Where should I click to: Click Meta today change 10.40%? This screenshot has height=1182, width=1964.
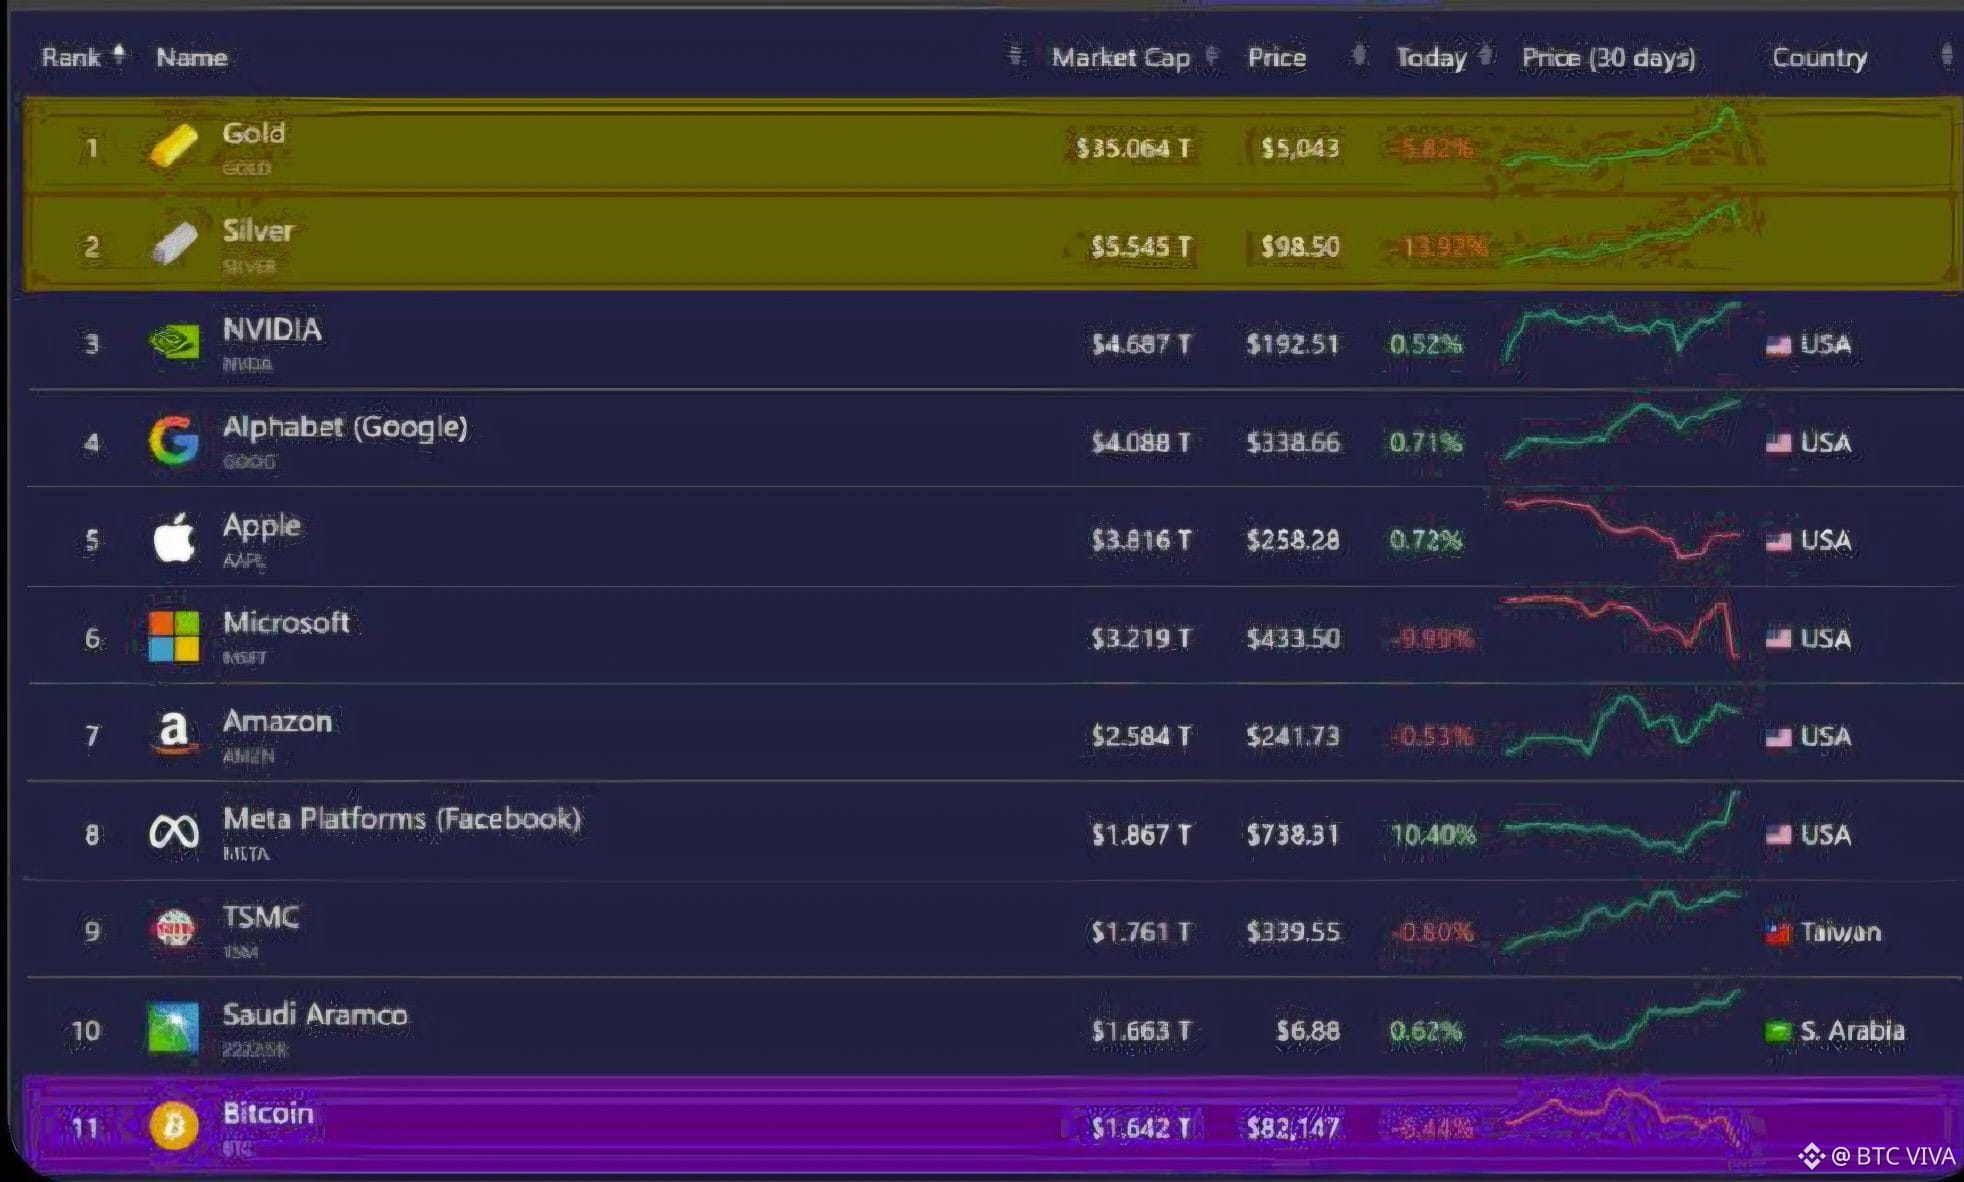pyautogui.click(x=1433, y=835)
